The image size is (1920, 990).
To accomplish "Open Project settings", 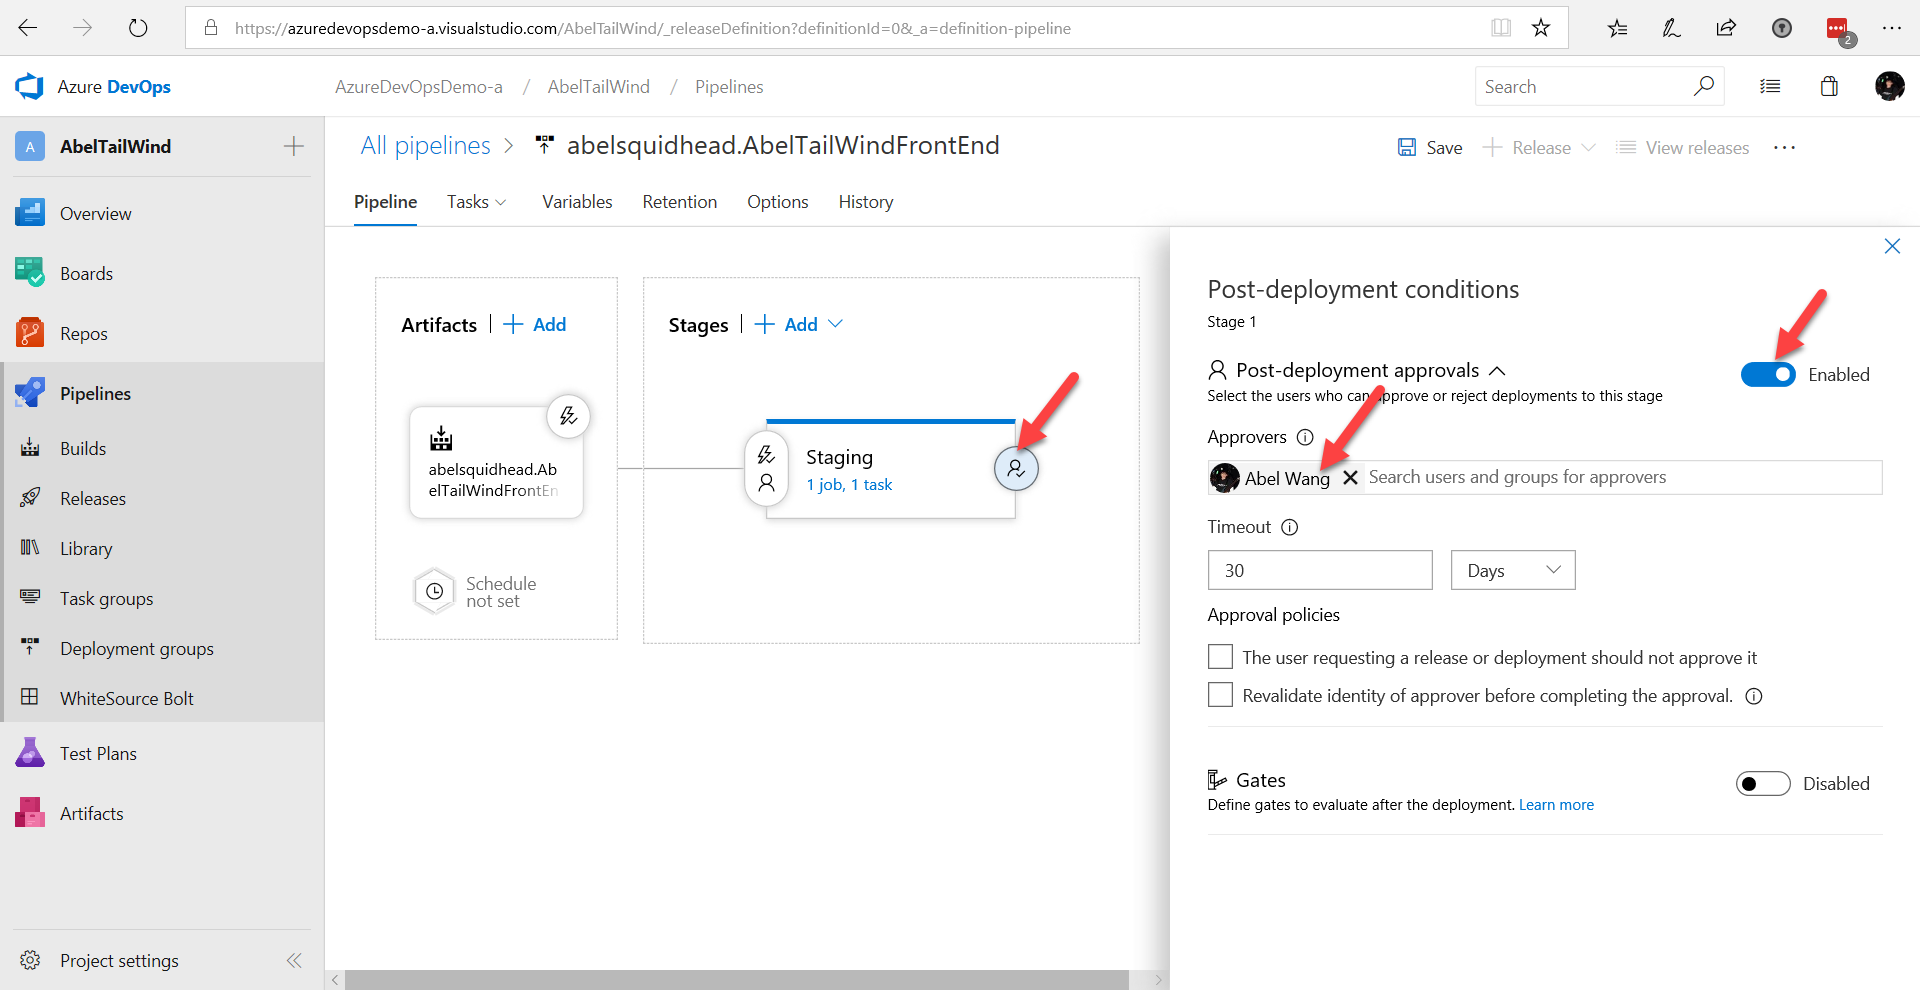I will (x=119, y=961).
